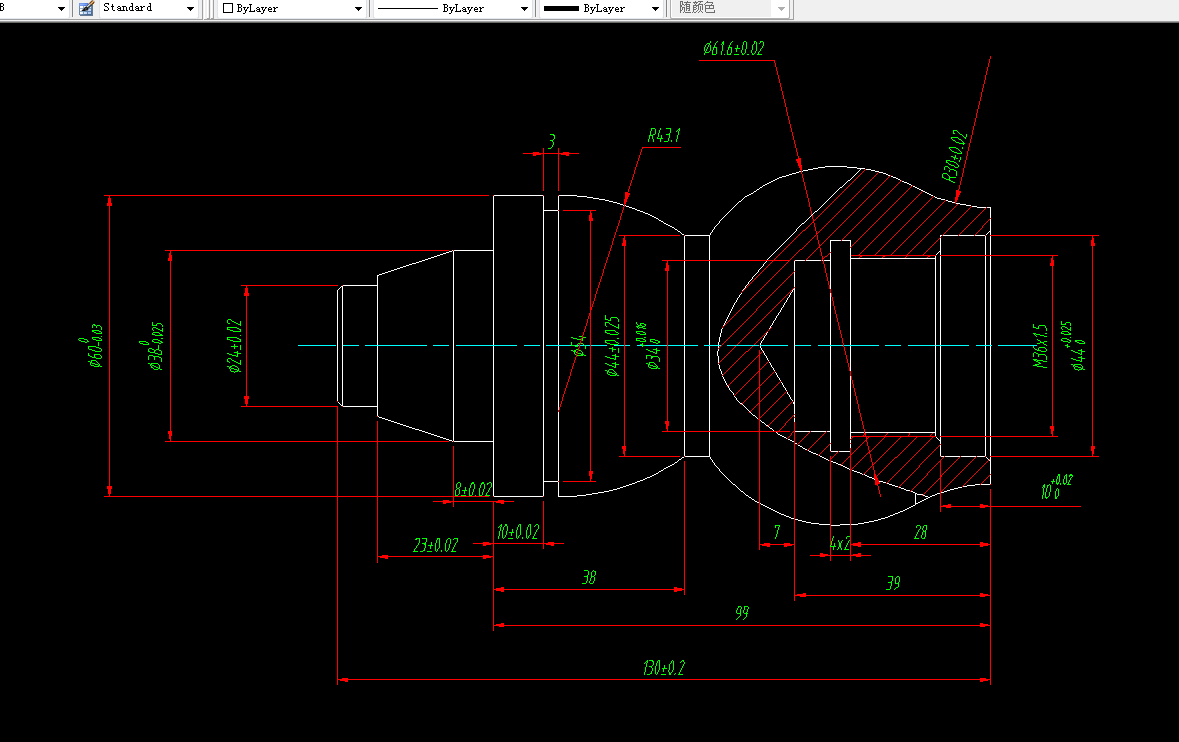Select the 3 width dimension at top

(x=551, y=141)
